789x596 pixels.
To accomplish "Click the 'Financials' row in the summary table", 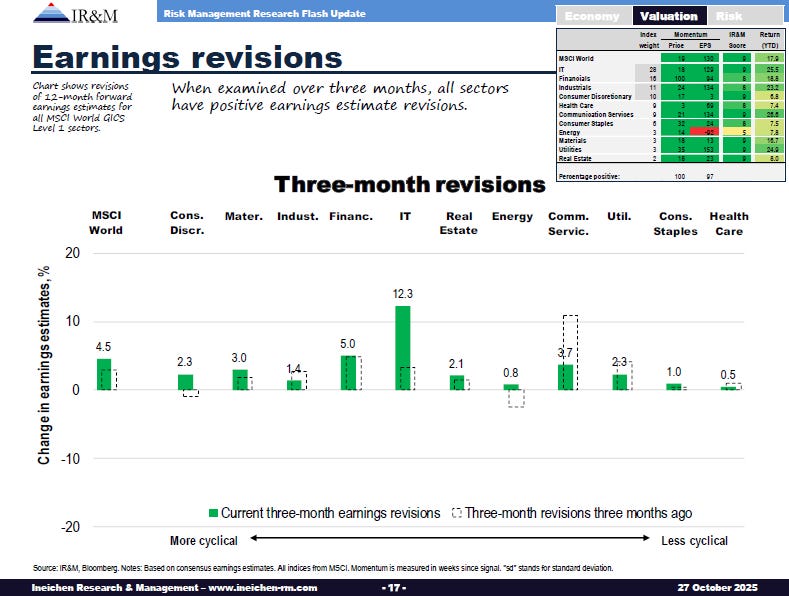I will pos(671,79).
